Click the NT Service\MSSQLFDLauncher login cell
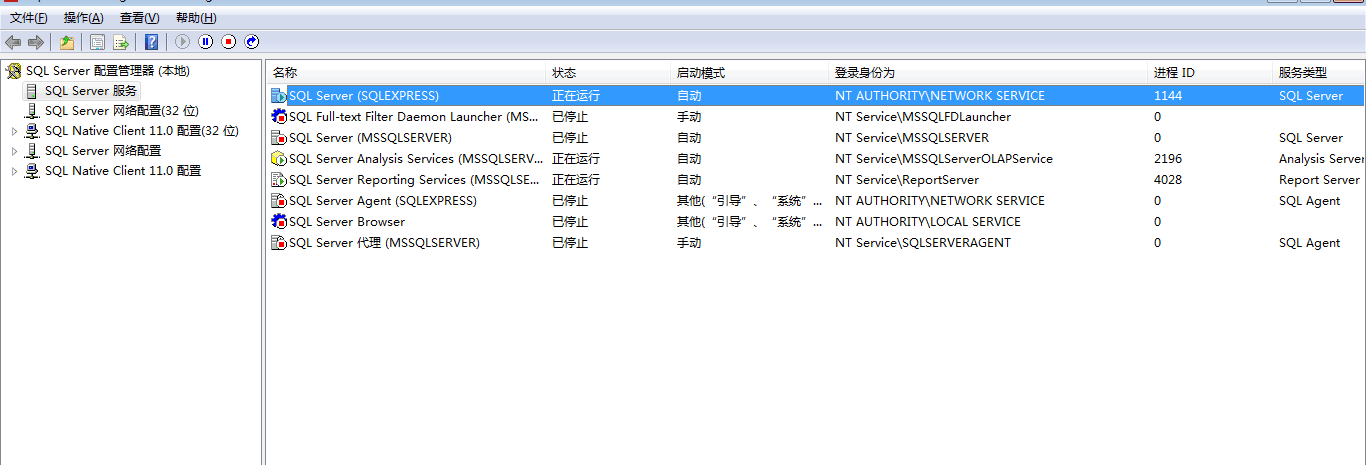The width and height of the screenshot is (1366, 465). coord(923,117)
